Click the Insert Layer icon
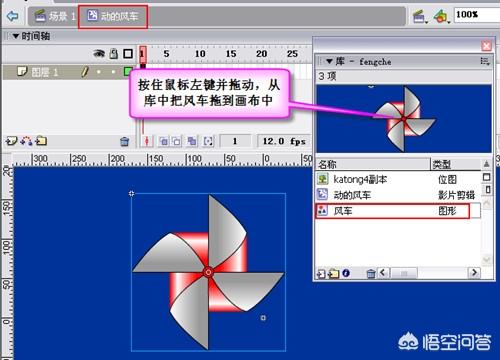 point(11,141)
